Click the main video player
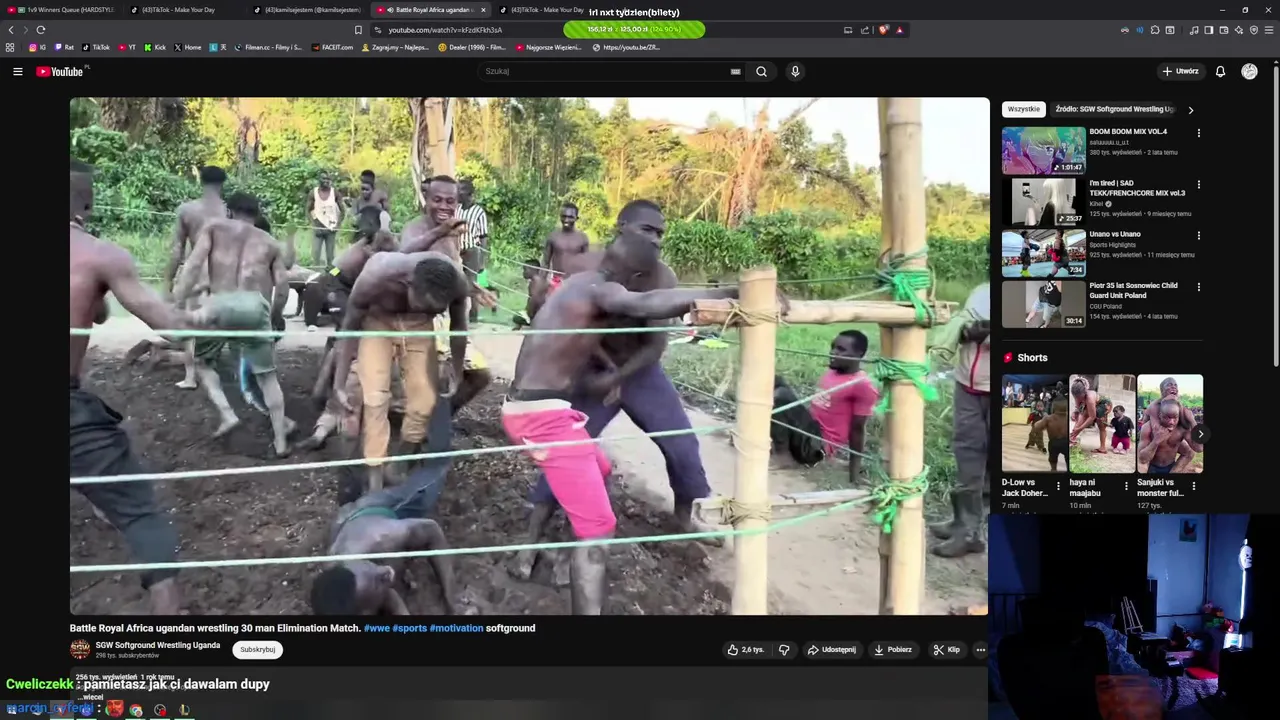 pyautogui.click(x=529, y=356)
